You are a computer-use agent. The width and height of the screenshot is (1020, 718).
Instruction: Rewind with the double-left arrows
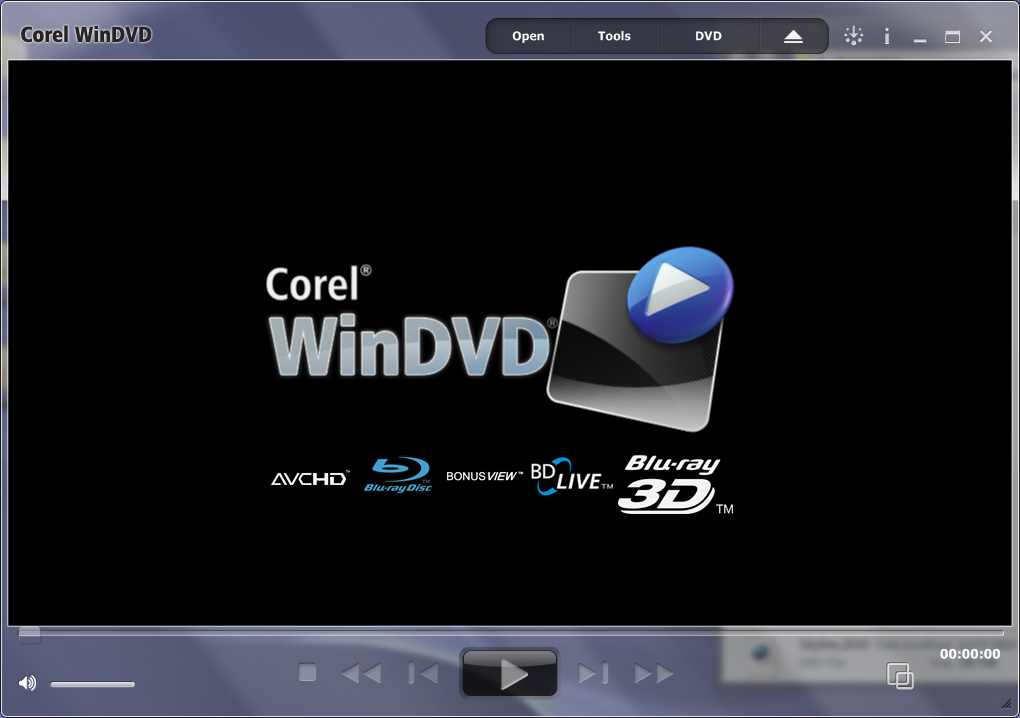(x=361, y=673)
